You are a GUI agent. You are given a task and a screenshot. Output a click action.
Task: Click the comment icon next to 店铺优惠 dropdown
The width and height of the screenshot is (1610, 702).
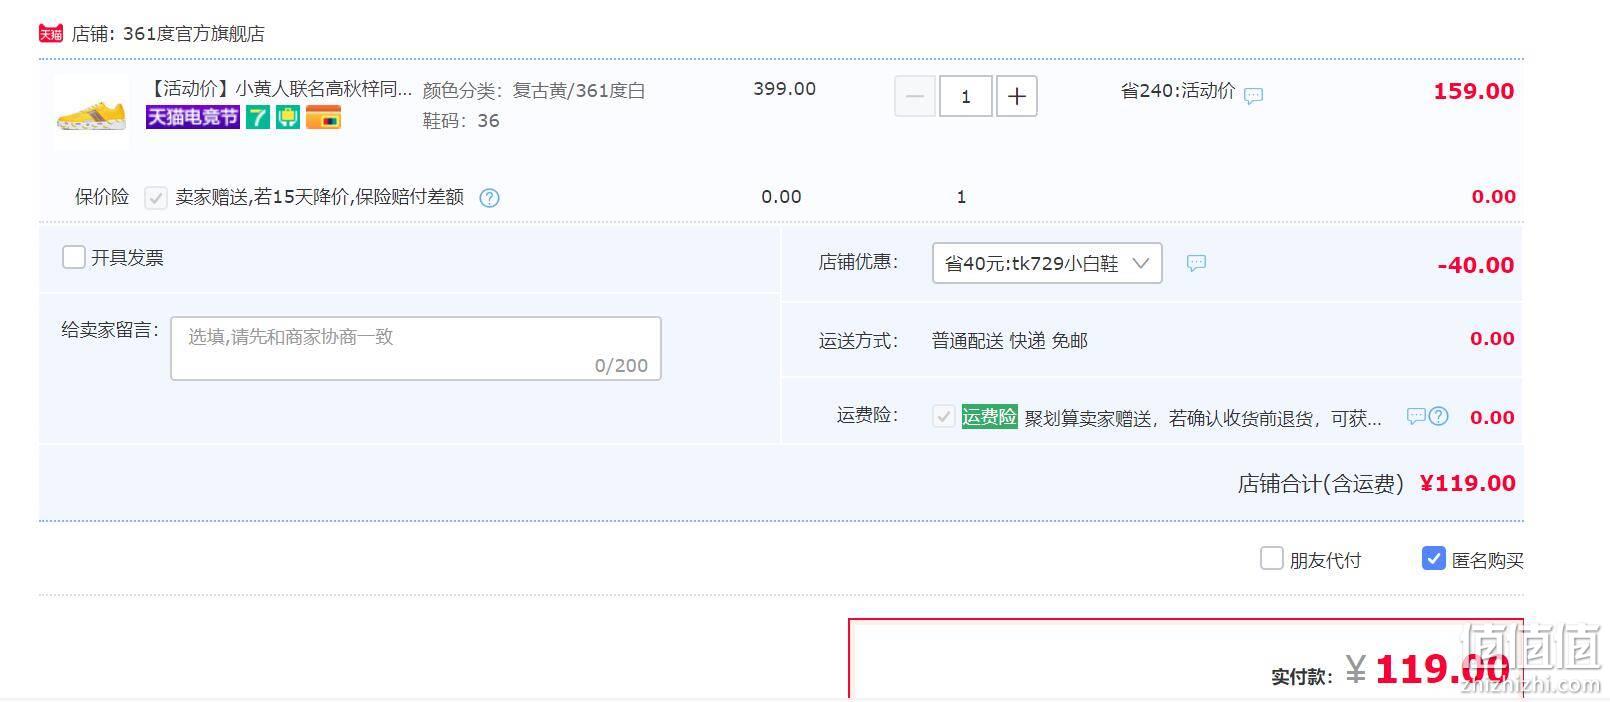coord(1196,263)
